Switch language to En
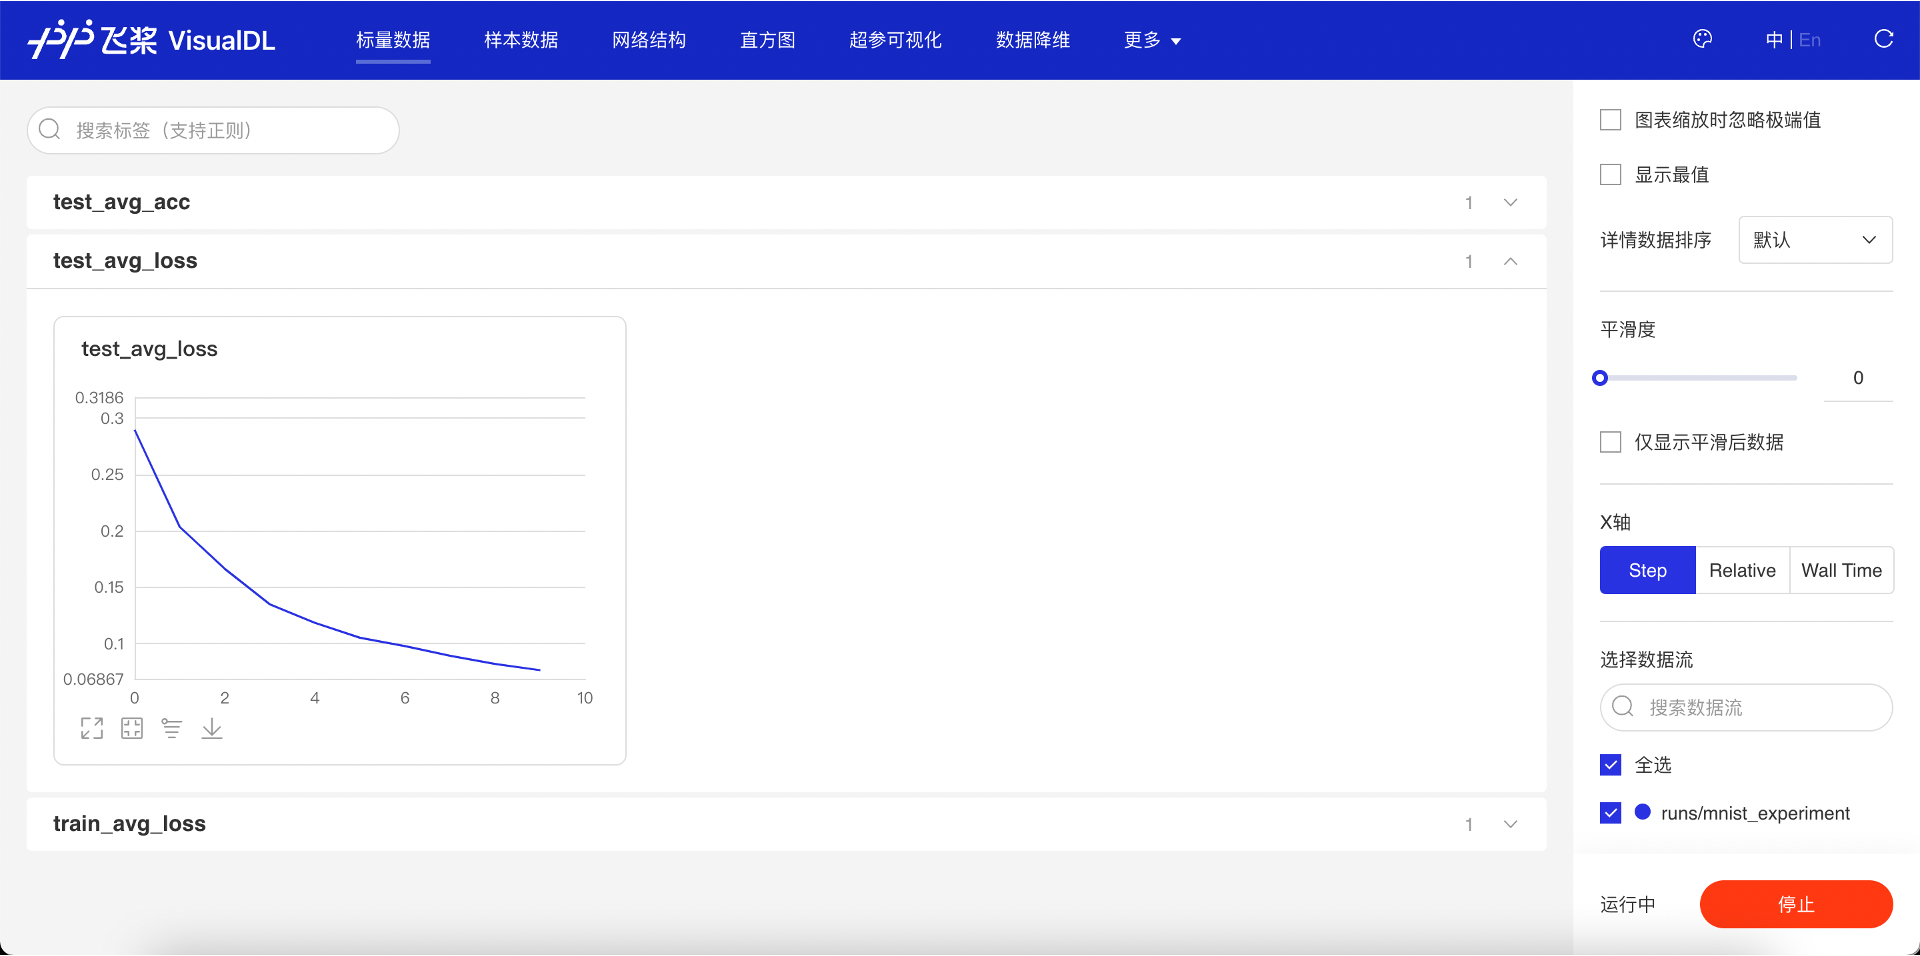The image size is (1920, 956). pos(1810,40)
